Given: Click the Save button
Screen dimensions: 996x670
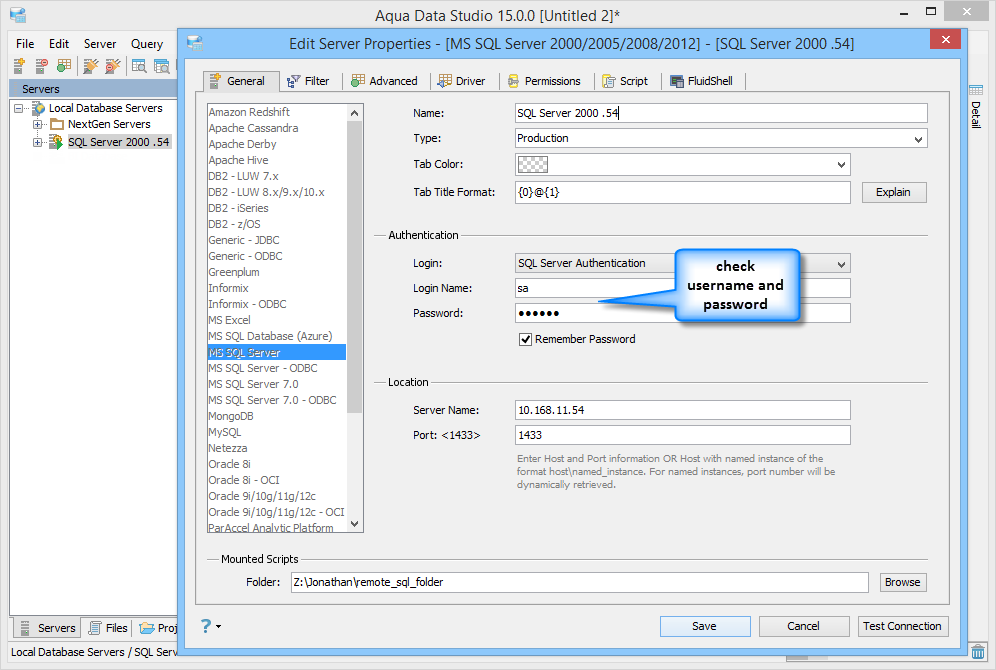Looking at the screenshot, I should click(704, 626).
